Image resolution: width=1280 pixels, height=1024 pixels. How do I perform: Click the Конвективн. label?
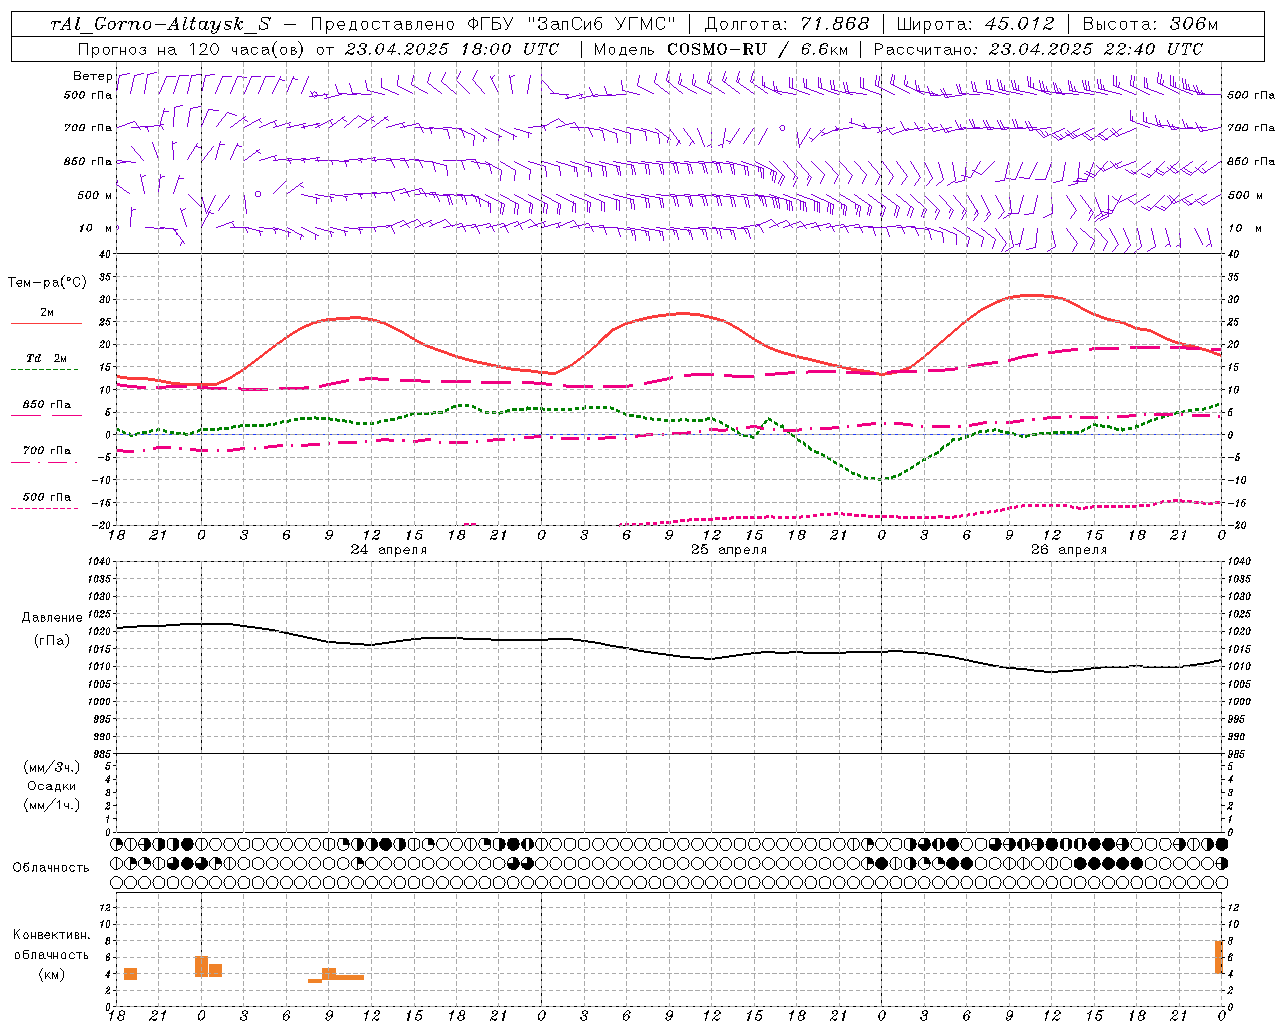52,935
